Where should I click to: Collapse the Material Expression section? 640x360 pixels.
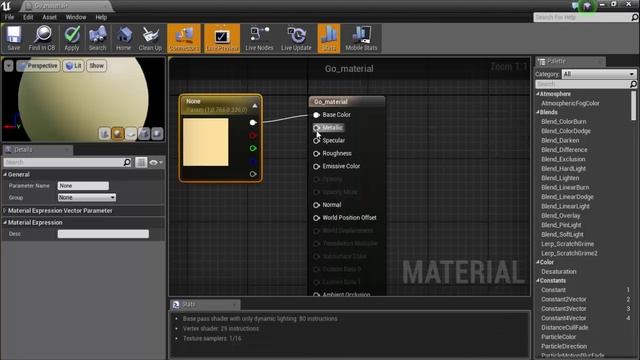pyautogui.click(x=5, y=222)
